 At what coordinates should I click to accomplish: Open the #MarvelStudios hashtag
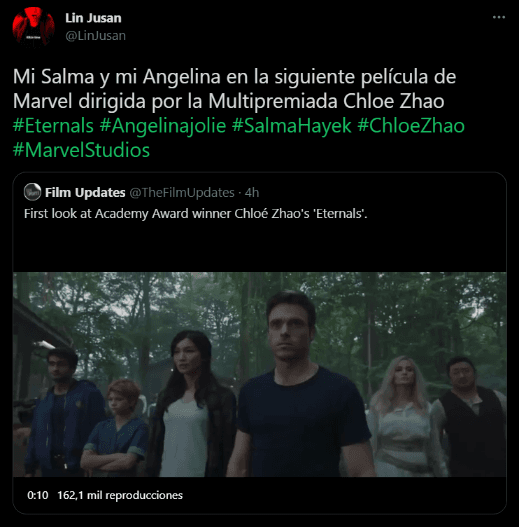click(81, 150)
